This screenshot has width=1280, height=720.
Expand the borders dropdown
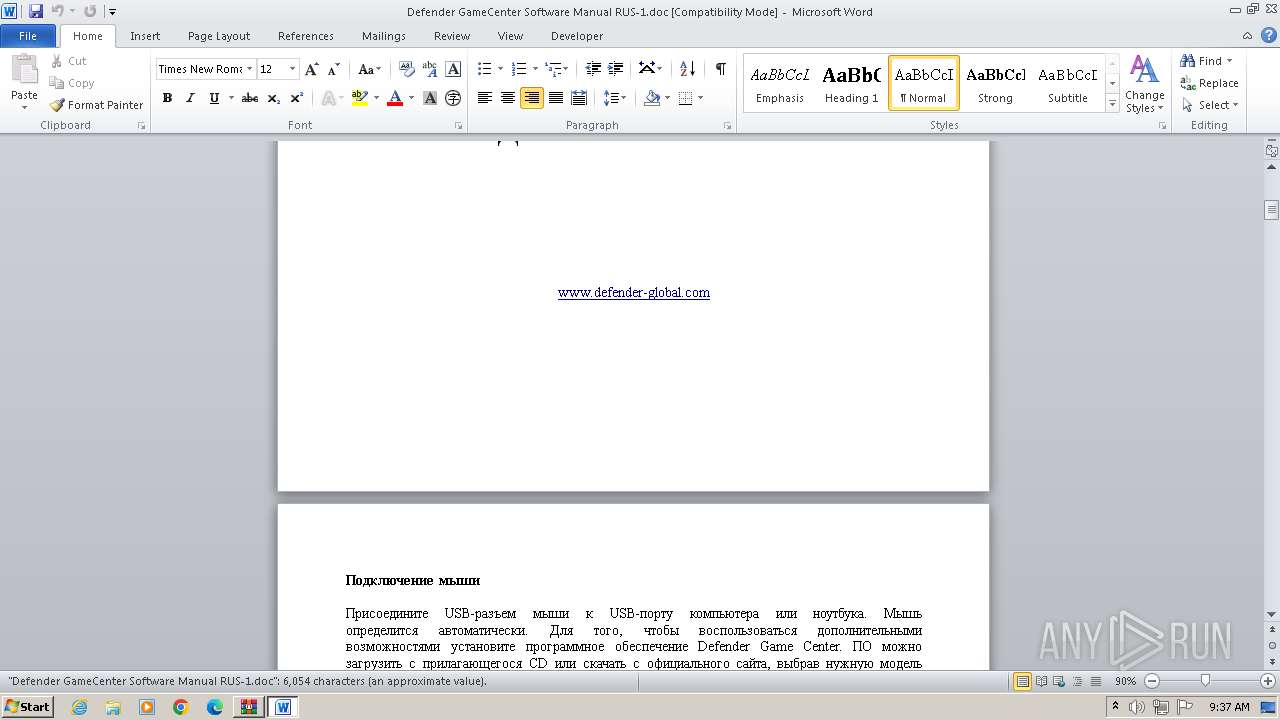pyautogui.click(x=700, y=98)
